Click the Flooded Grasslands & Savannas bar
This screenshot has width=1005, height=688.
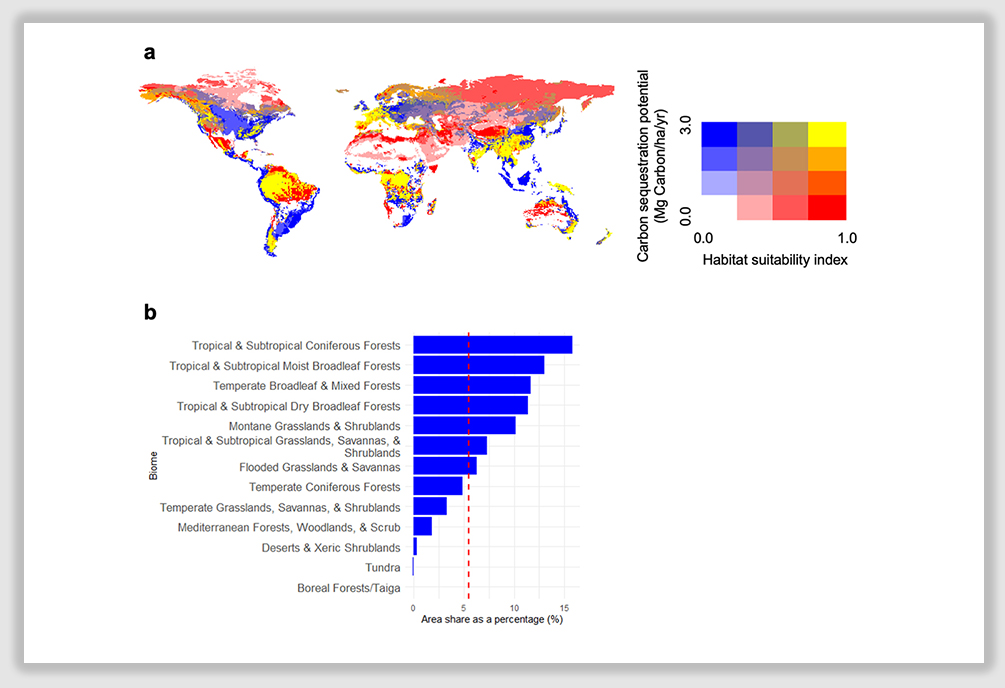coord(444,466)
